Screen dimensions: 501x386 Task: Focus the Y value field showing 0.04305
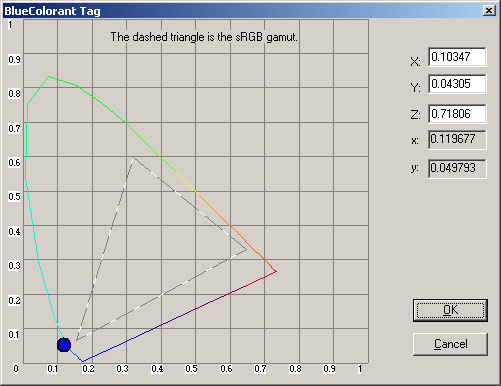(x=457, y=84)
